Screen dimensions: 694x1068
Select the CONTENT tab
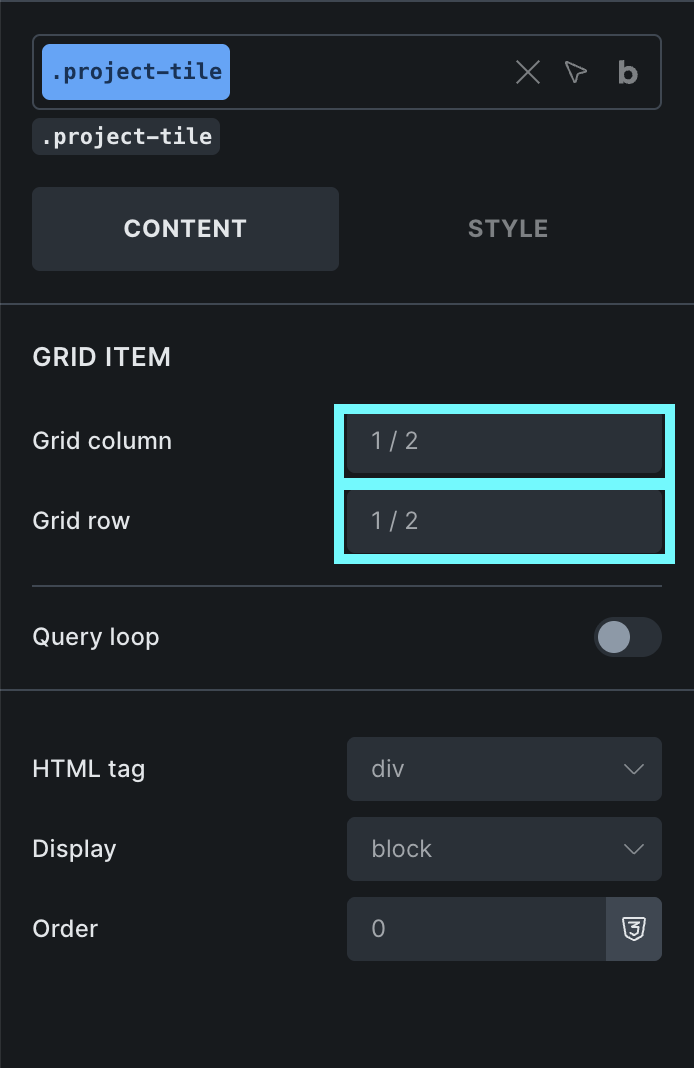pos(185,229)
